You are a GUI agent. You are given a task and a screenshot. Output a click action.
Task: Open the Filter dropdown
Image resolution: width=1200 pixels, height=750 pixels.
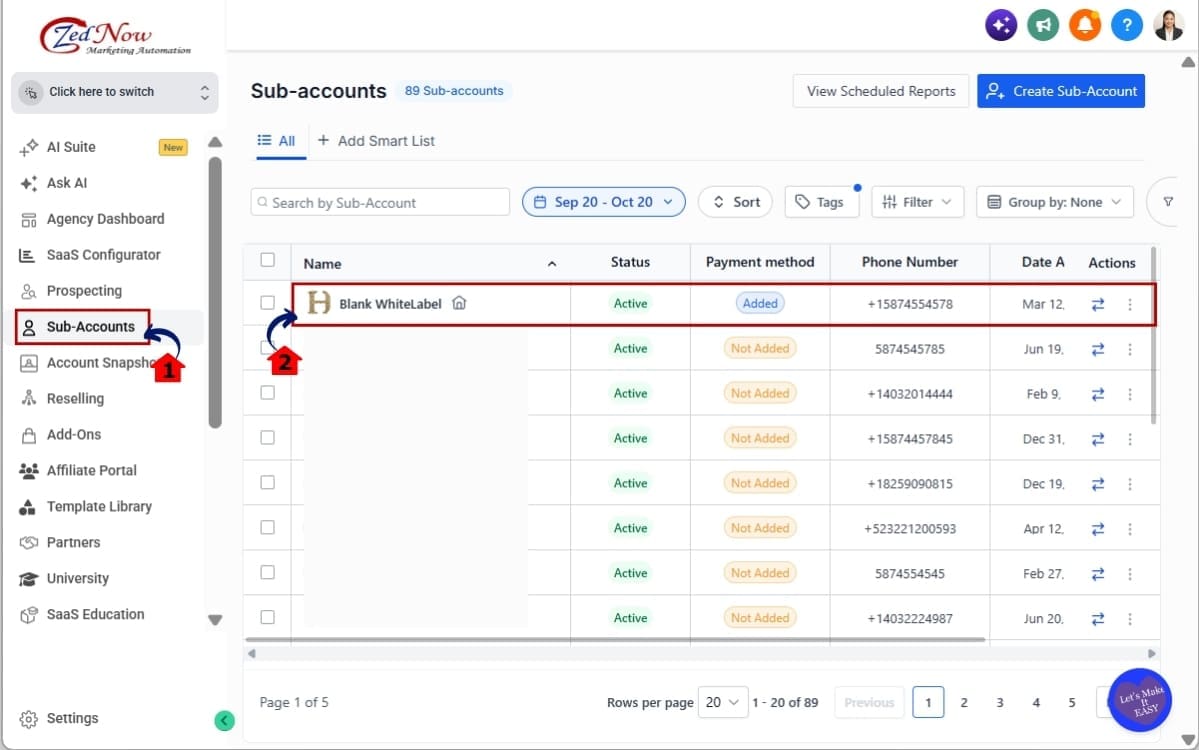(x=918, y=202)
